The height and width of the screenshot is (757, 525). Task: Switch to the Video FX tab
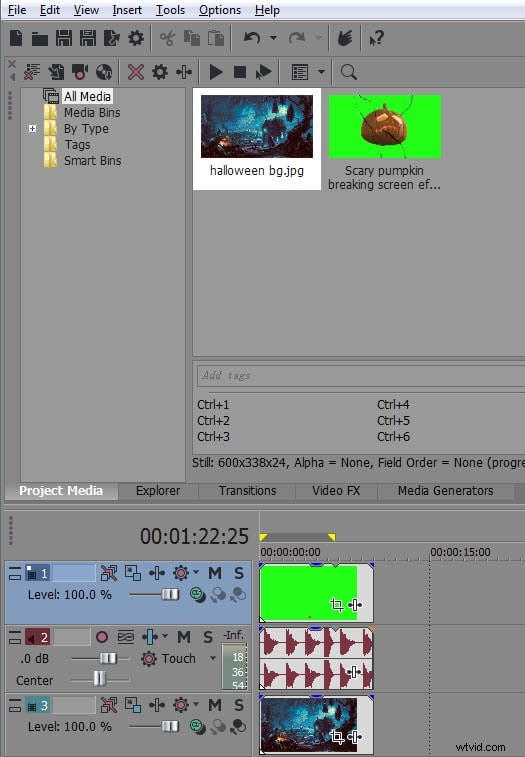click(x=336, y=491)
